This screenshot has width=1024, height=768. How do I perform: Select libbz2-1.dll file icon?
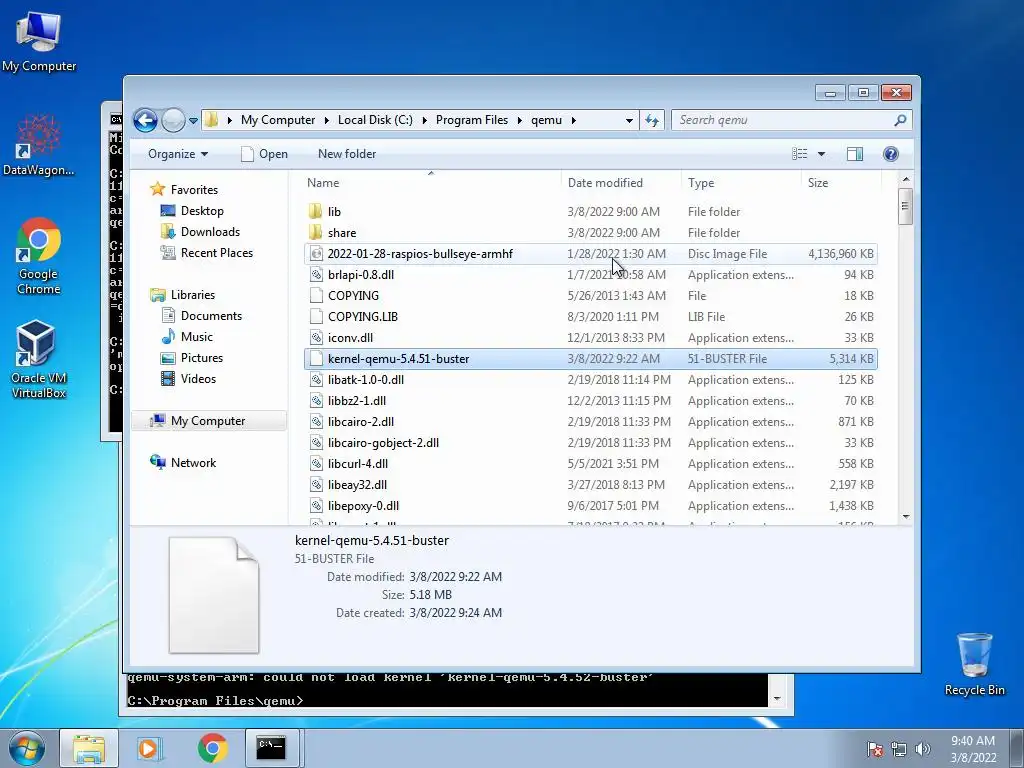[316, 400]
